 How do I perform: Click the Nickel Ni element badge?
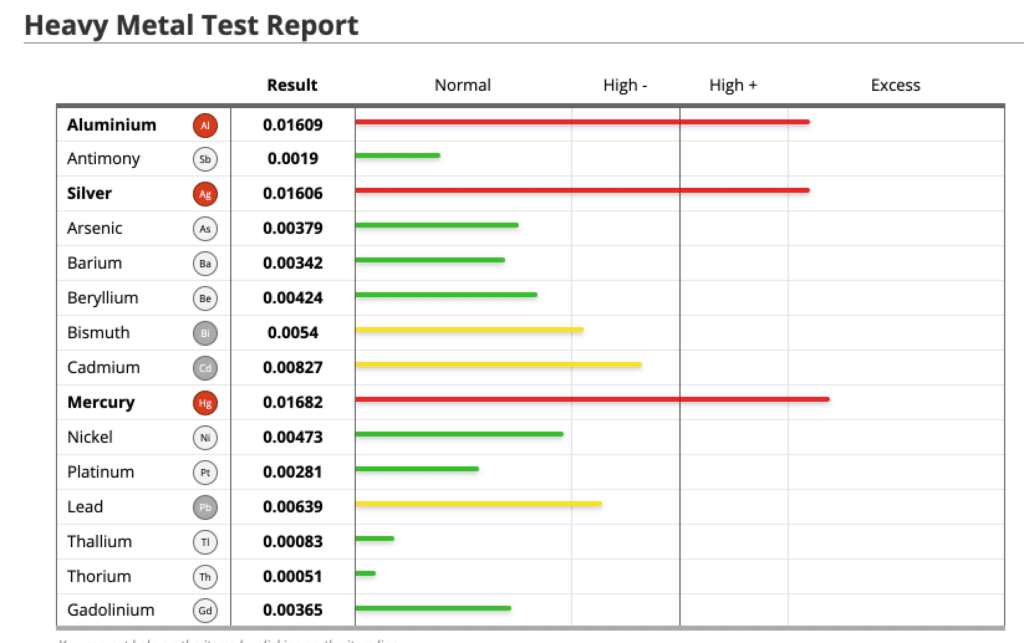coord(205,437)
